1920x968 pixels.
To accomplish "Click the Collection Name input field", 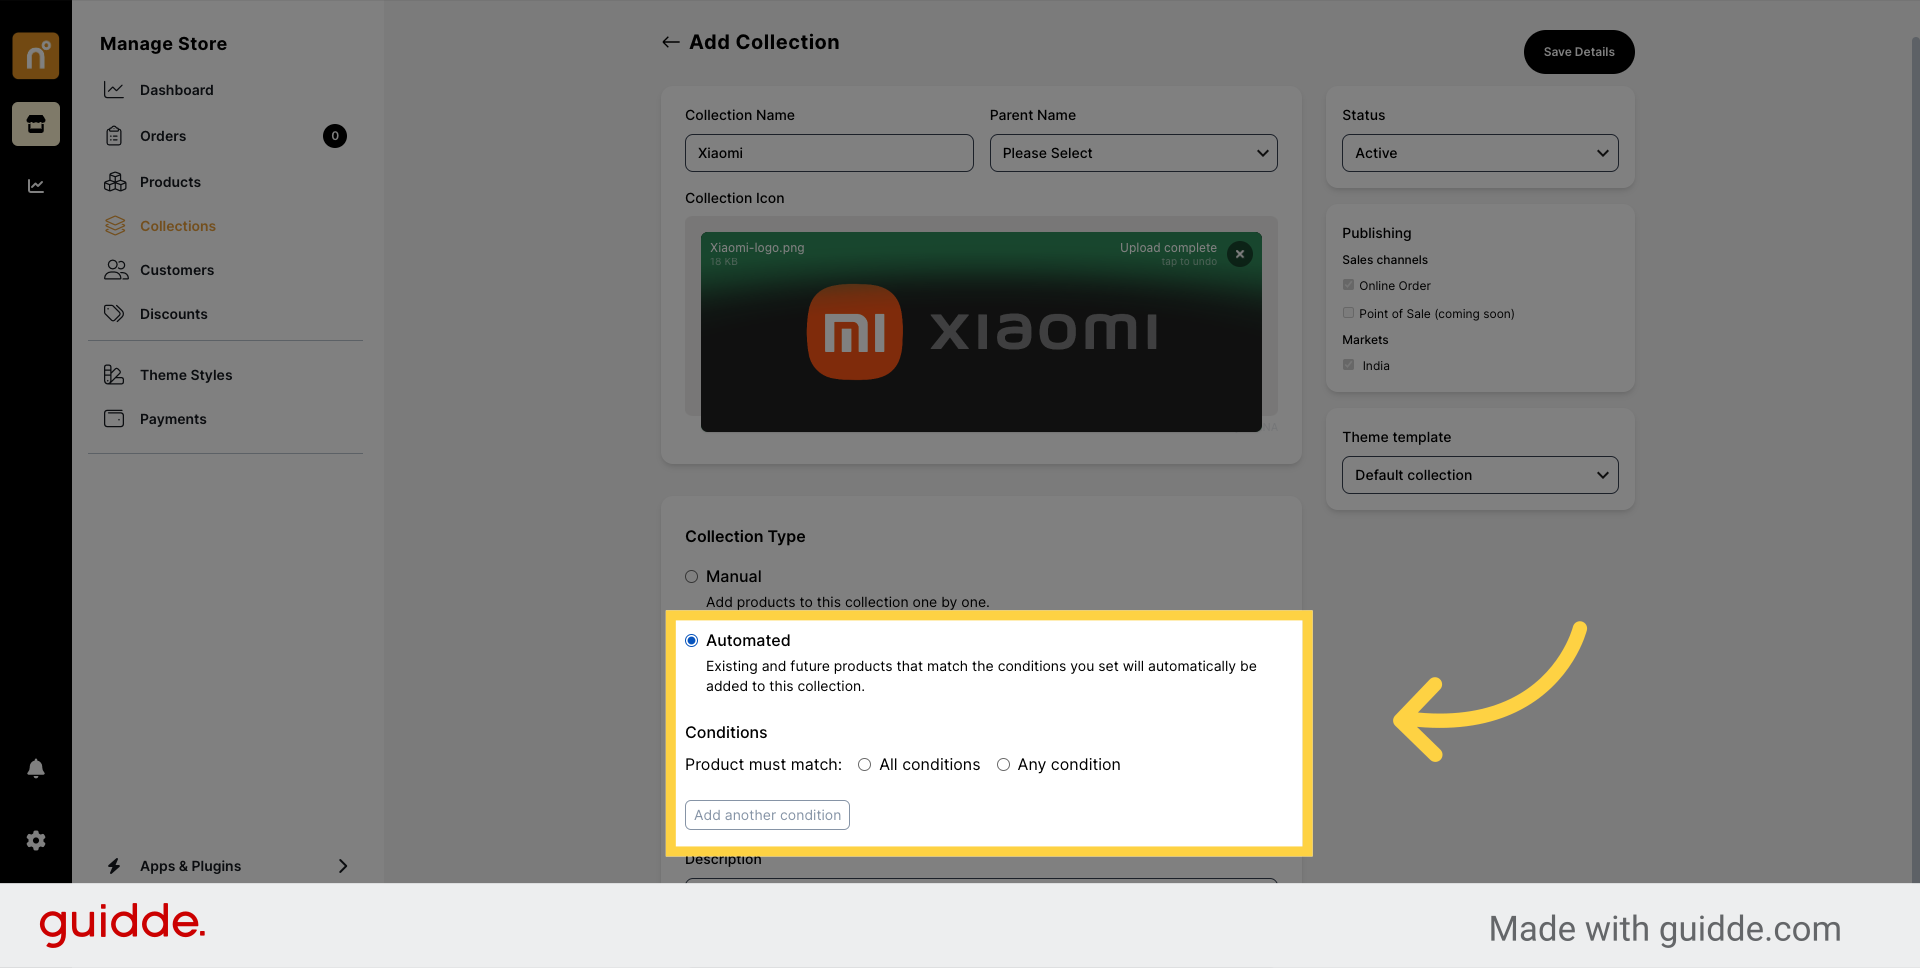I will [829, 153].
